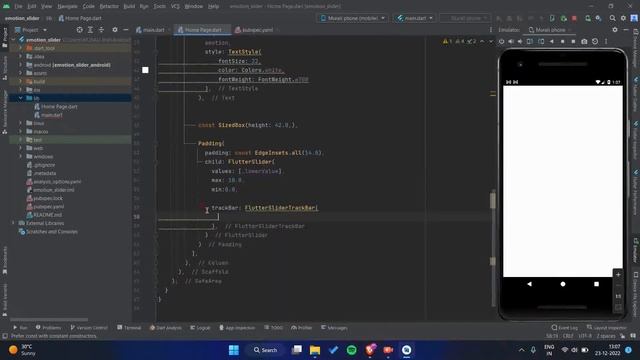Screen dimensions: 640x360
Task: Take an emulator screenshot with camera icon
Action: point(584,41)
